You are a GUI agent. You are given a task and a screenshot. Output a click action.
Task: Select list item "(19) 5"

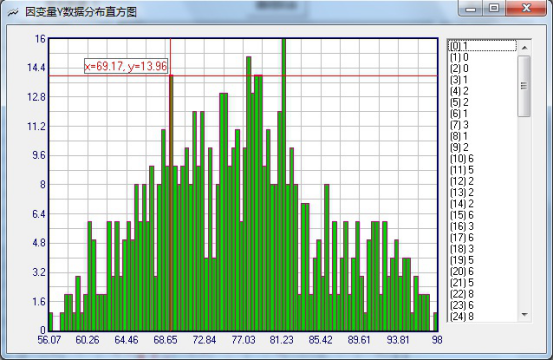[x=482, y=260]
